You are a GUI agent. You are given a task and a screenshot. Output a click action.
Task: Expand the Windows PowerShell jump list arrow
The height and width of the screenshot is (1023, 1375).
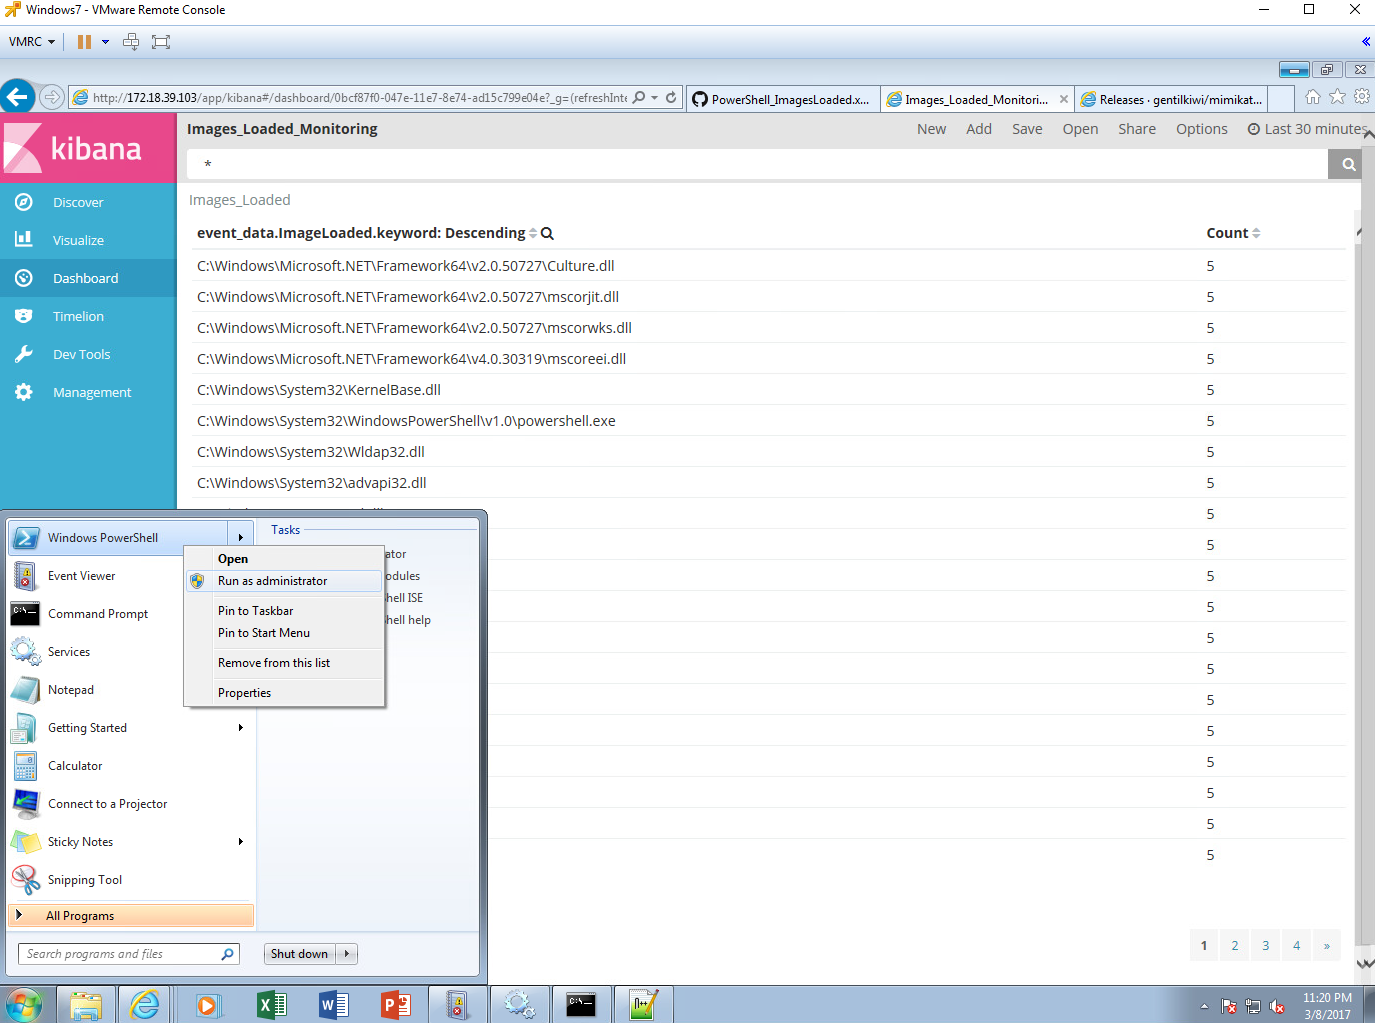coord(241,537)
